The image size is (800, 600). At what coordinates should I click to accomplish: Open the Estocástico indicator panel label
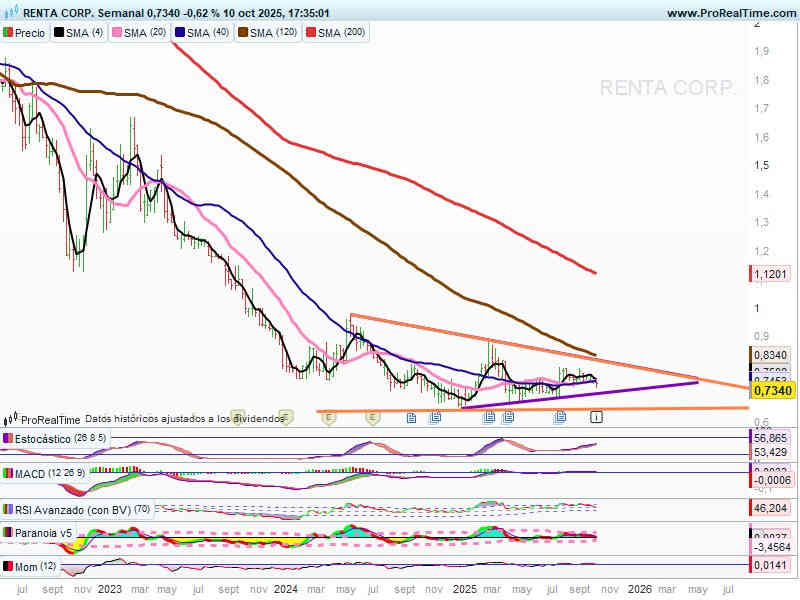pos(45,438)
